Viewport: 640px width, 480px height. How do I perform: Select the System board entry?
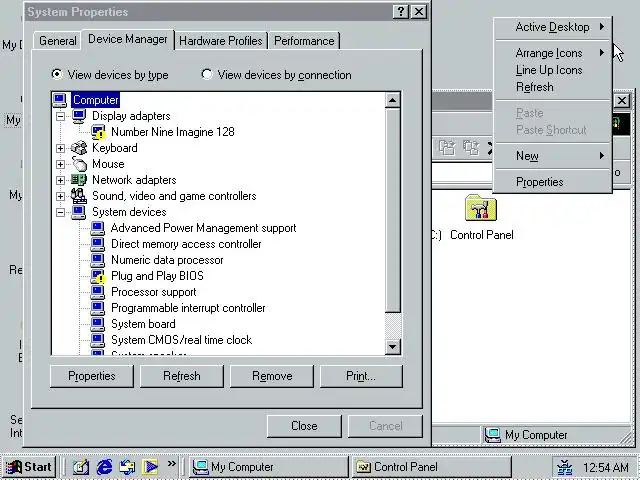[143, 324]
